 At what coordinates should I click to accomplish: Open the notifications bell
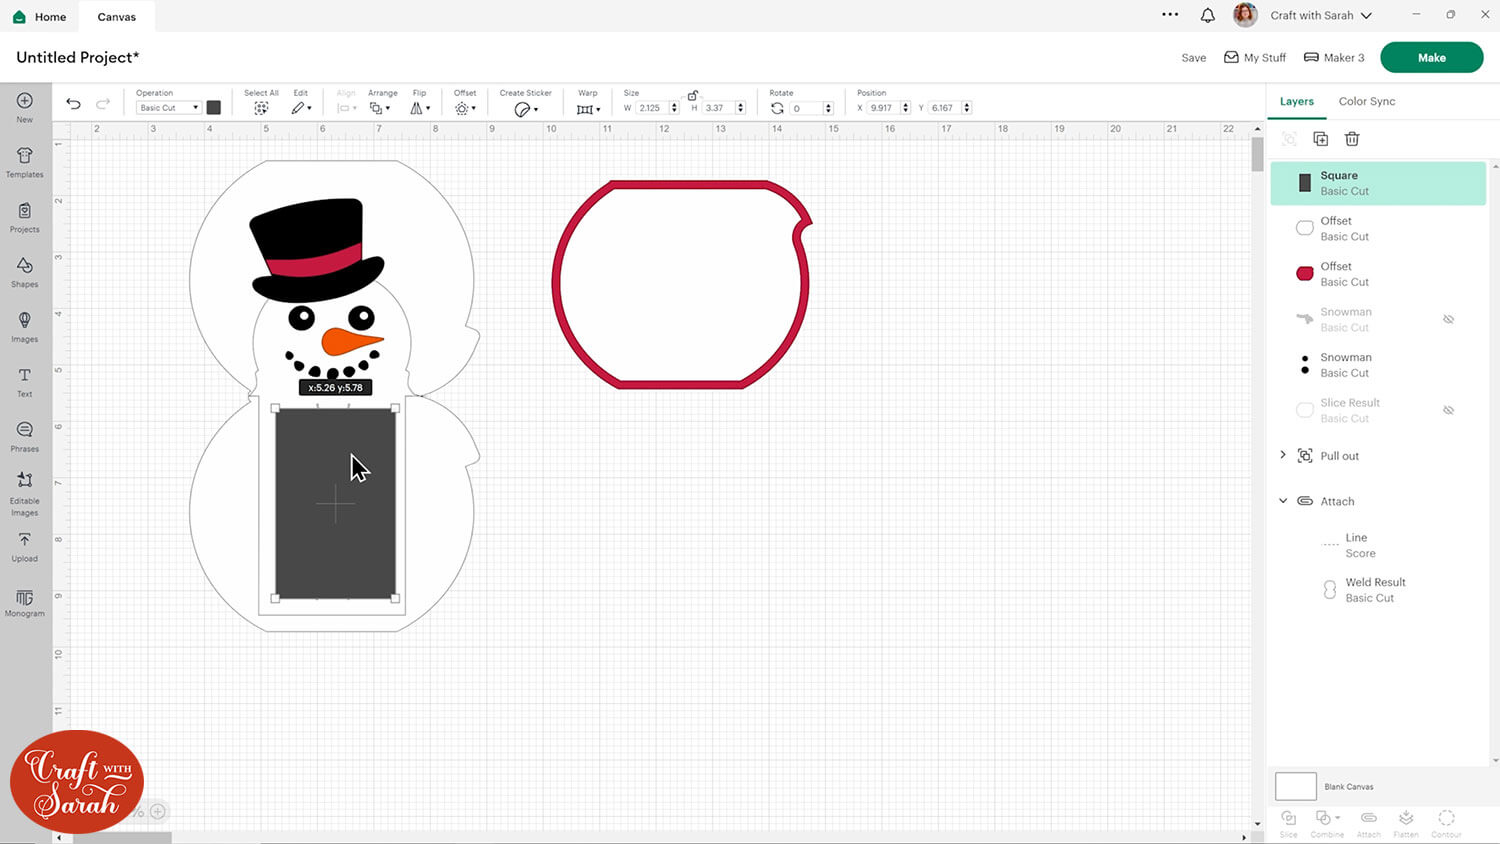point(1208,15)
